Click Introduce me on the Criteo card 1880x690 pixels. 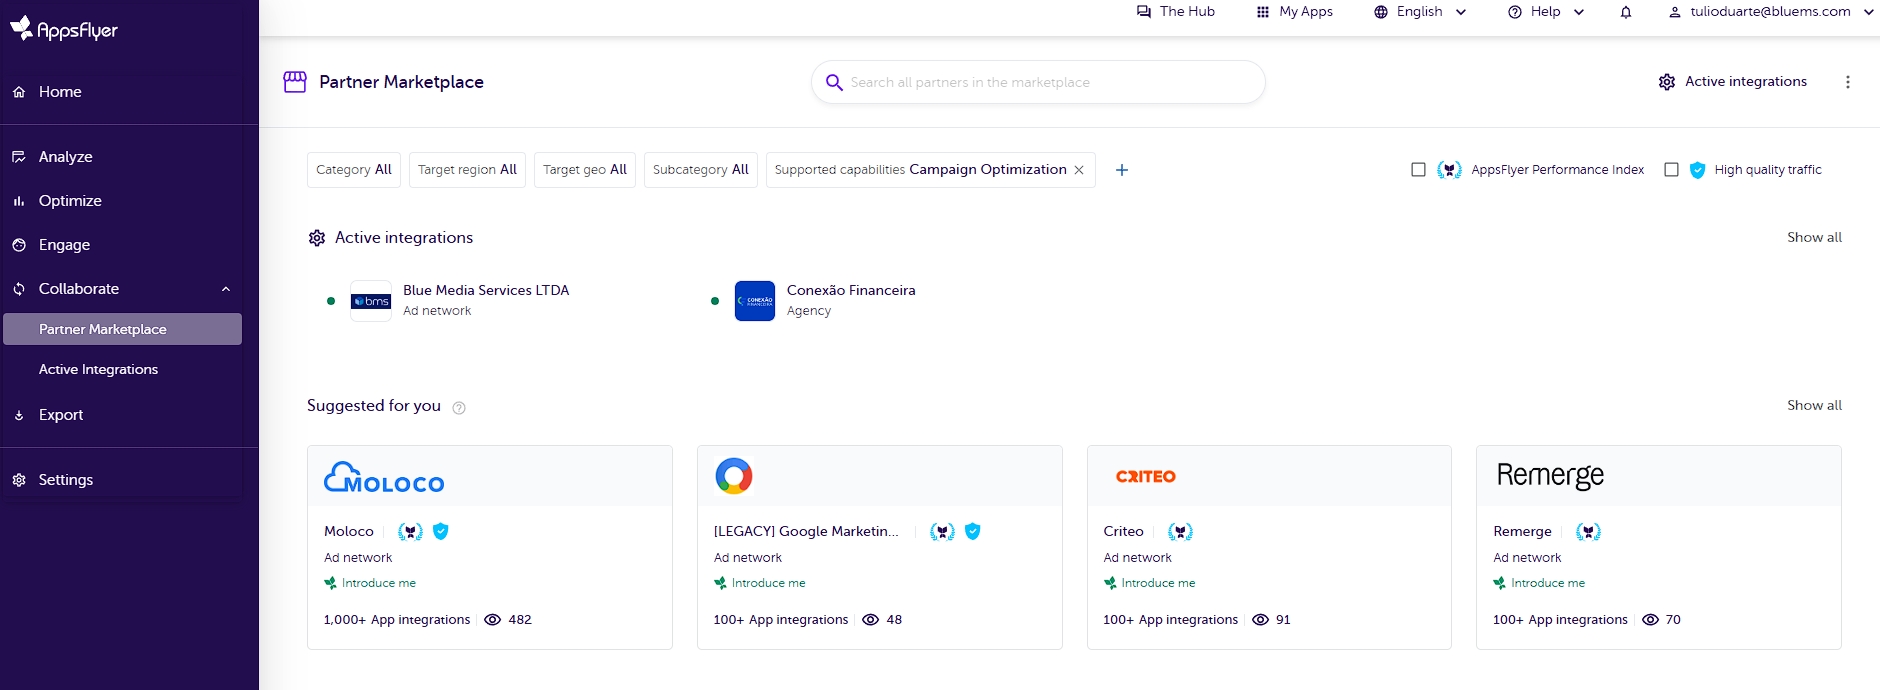[1157, 583]
